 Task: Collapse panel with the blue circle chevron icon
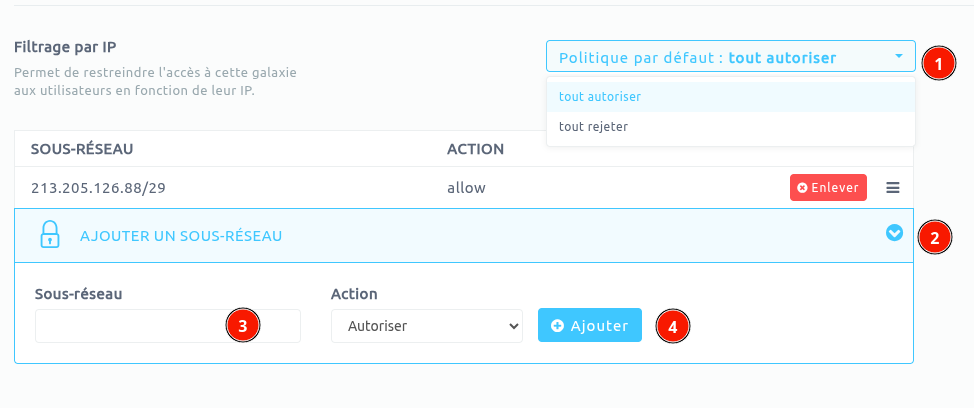click(x=894, y=233)
